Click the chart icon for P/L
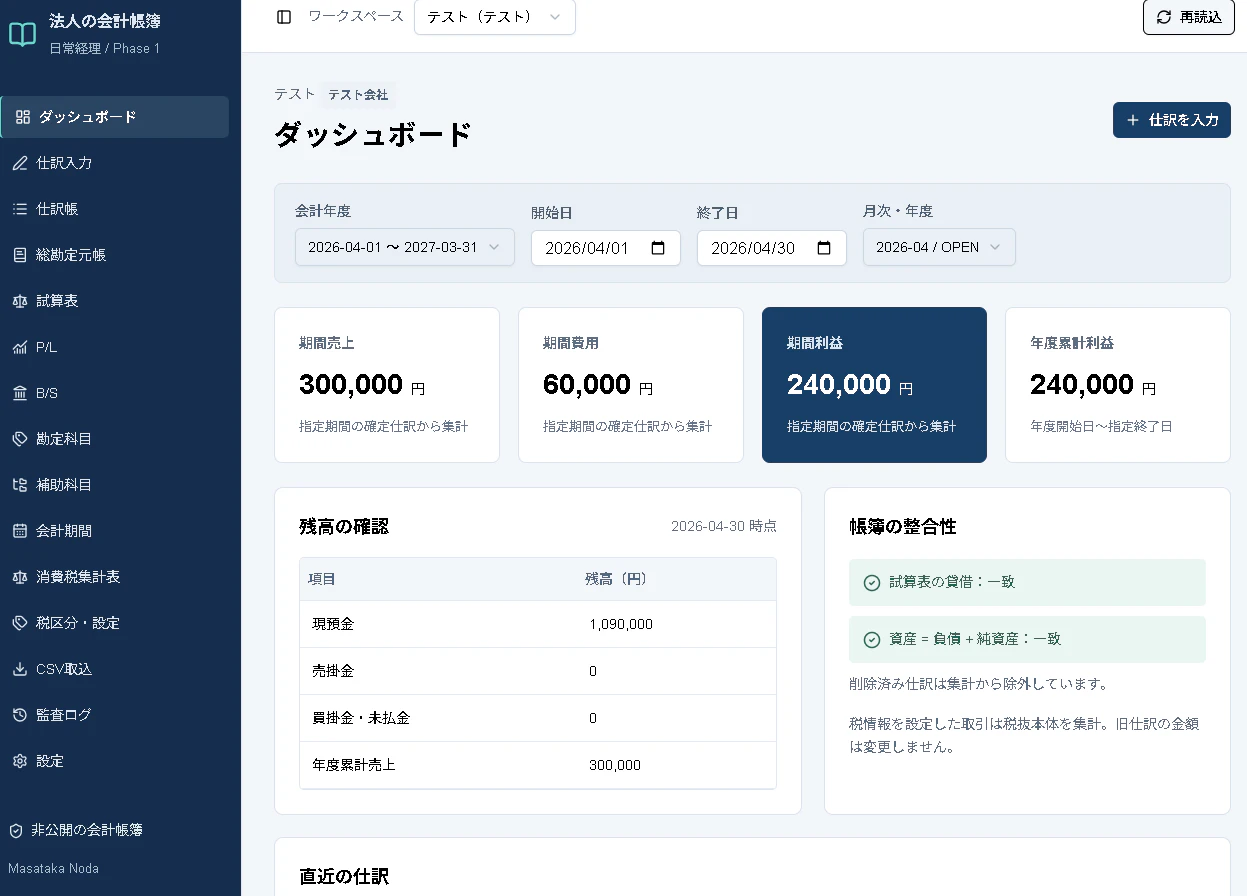This screenshot has width=1247, height=896. click(x=20, y=347)
